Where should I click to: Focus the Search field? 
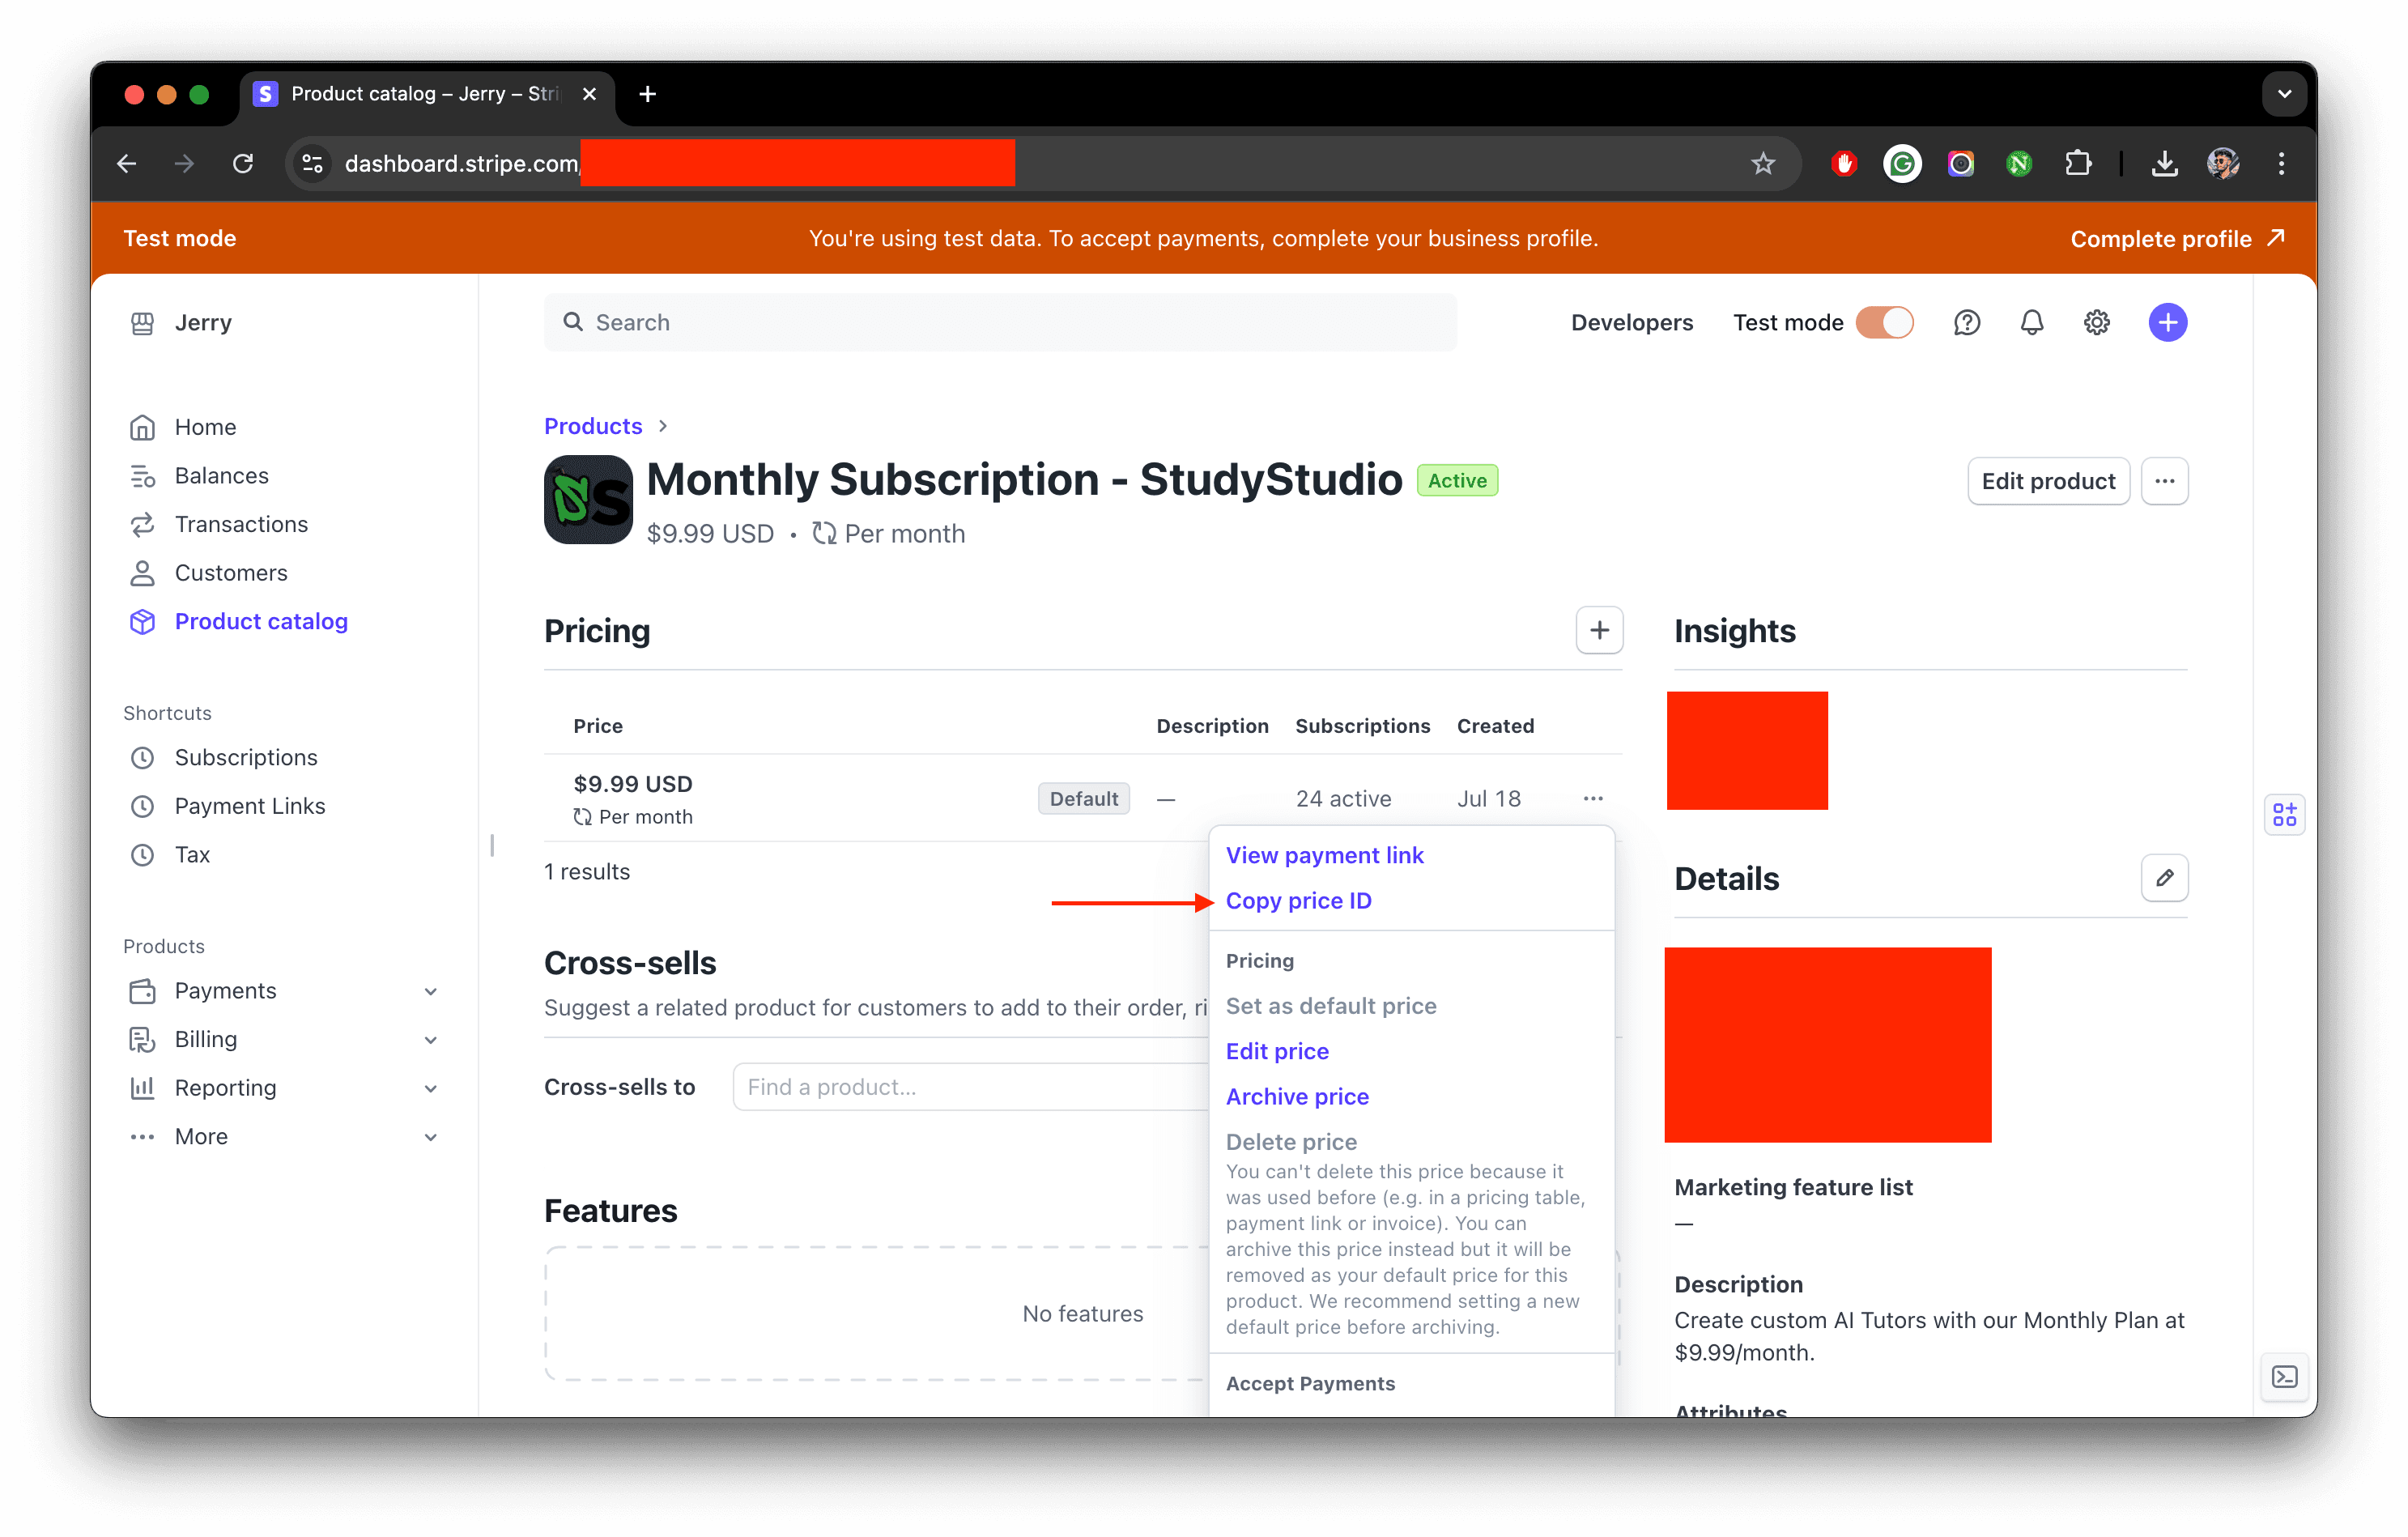[x=1000, y=323]
